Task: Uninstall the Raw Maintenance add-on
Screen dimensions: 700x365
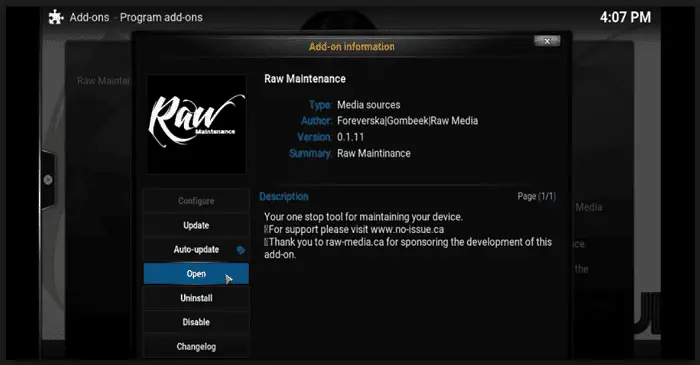Action: point(196,298)
